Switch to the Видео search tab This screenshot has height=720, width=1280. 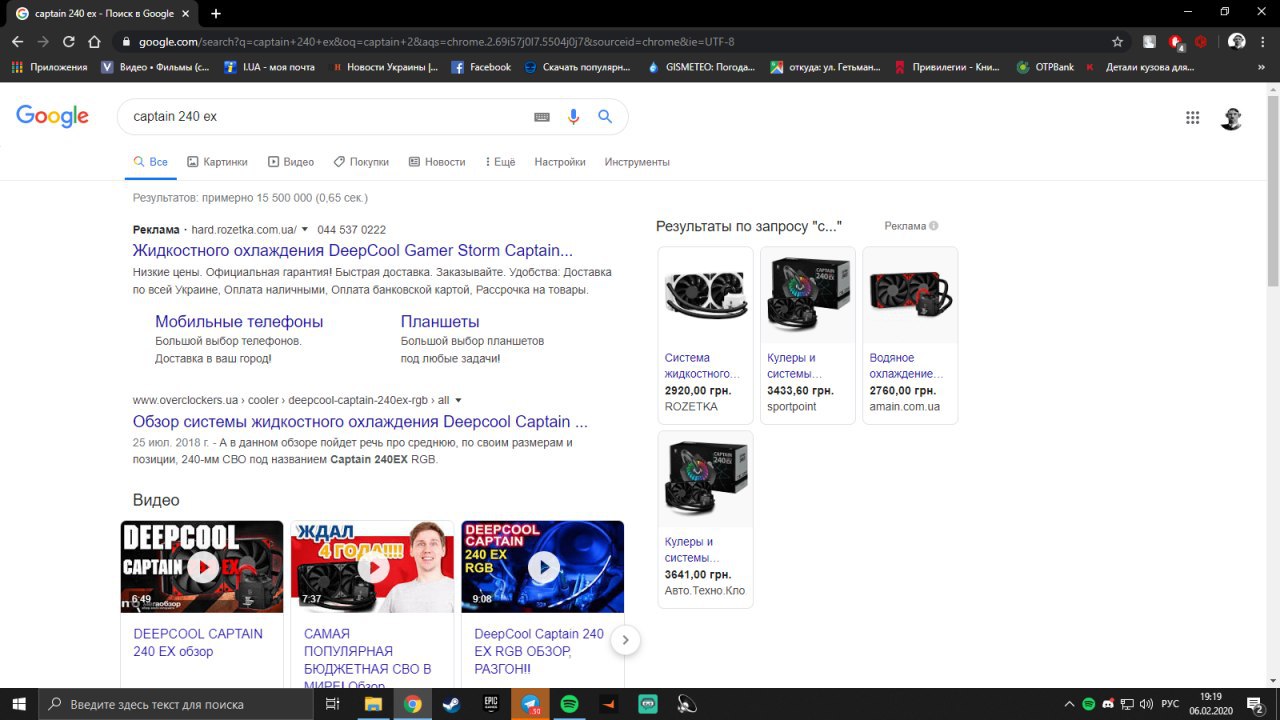point(290,162)
